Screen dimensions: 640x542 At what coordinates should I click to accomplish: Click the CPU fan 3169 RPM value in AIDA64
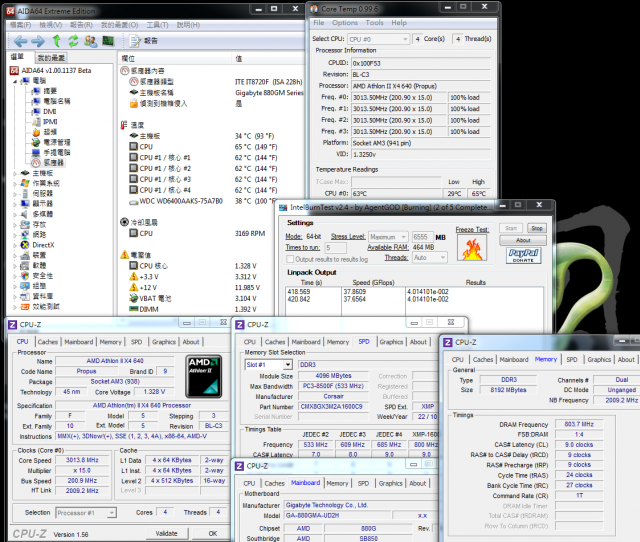coord(250,233)
